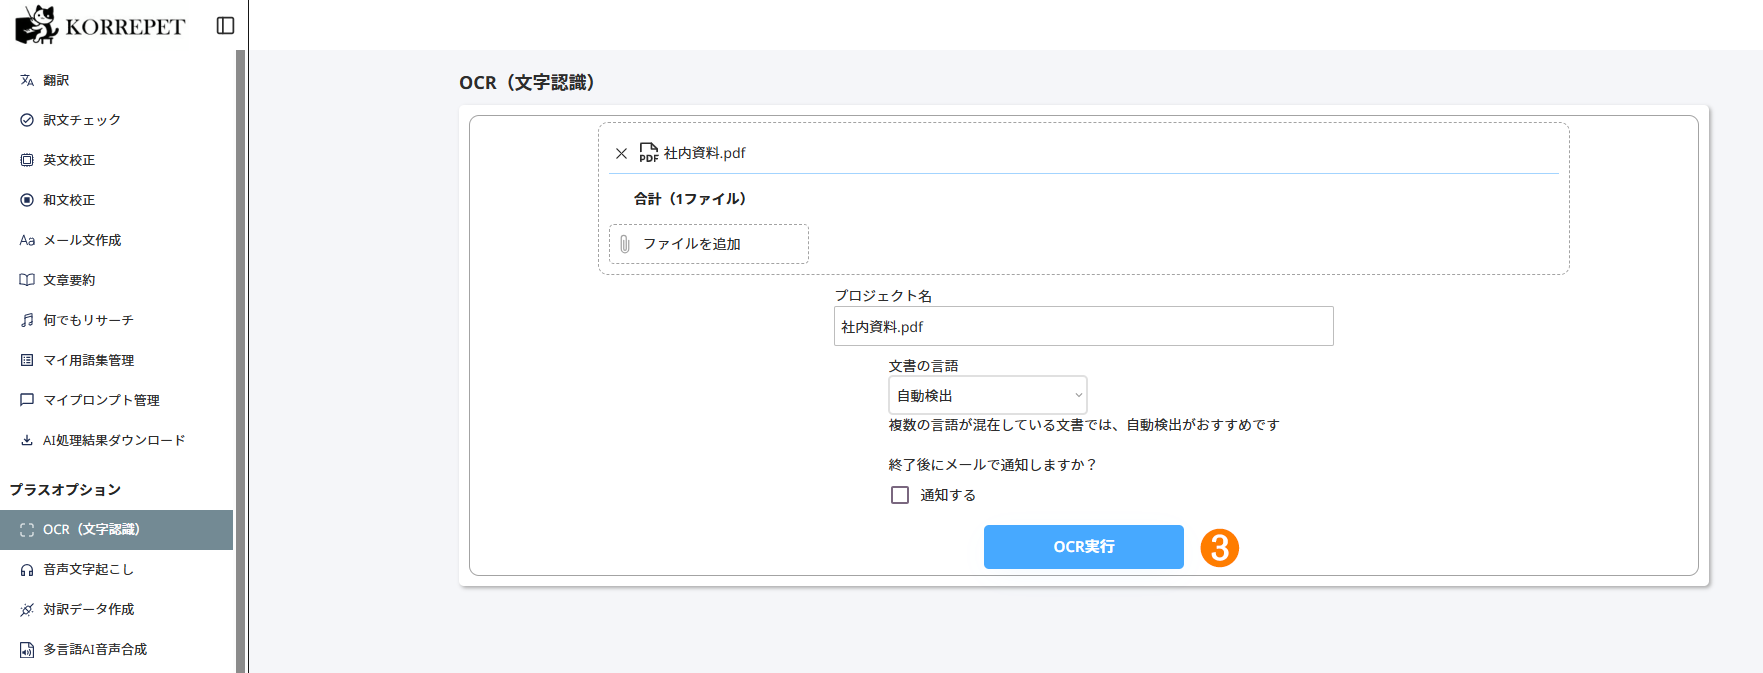Image resolution: width=1763 pixels, height=673 pixels.
Task: Collapse the sidebar with the panel toggle icon
Action: [226, 26]
